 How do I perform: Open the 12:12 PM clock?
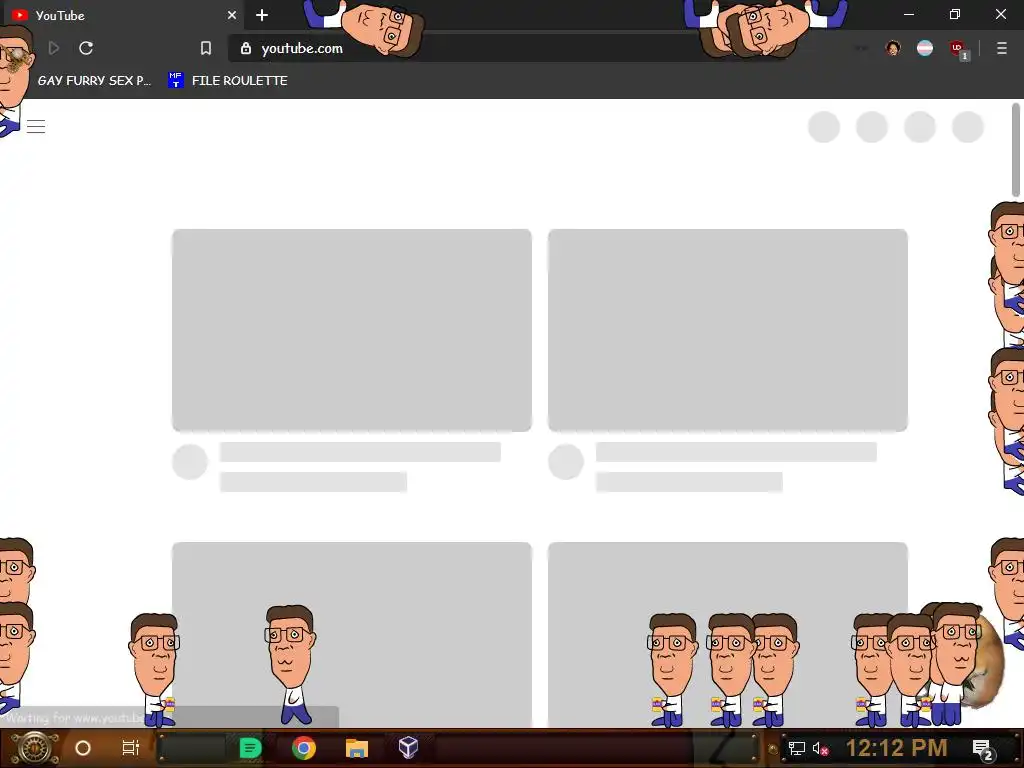click(896, 748)
